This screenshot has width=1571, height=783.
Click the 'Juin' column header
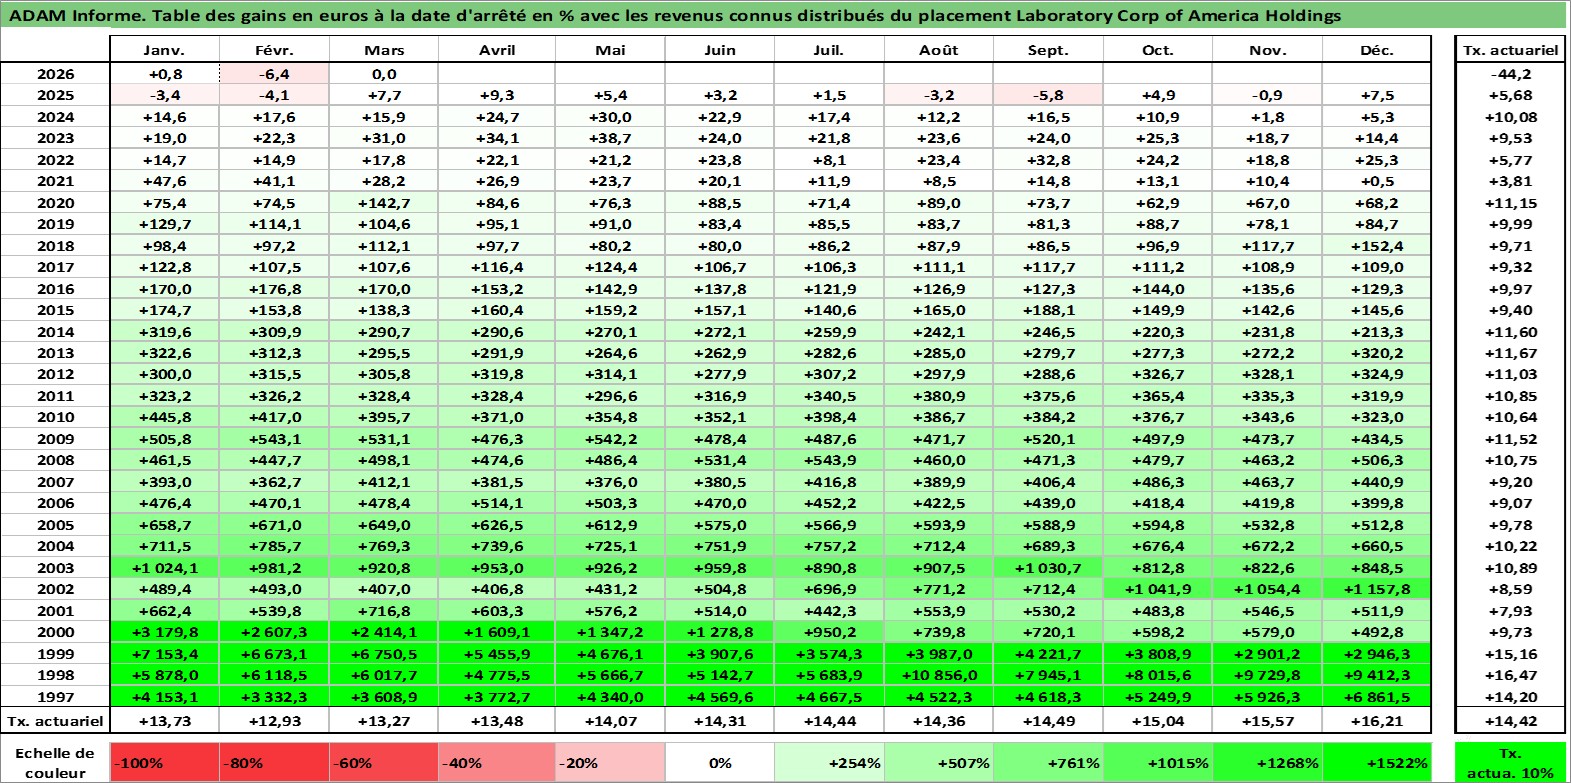click(x=719, y=50)
